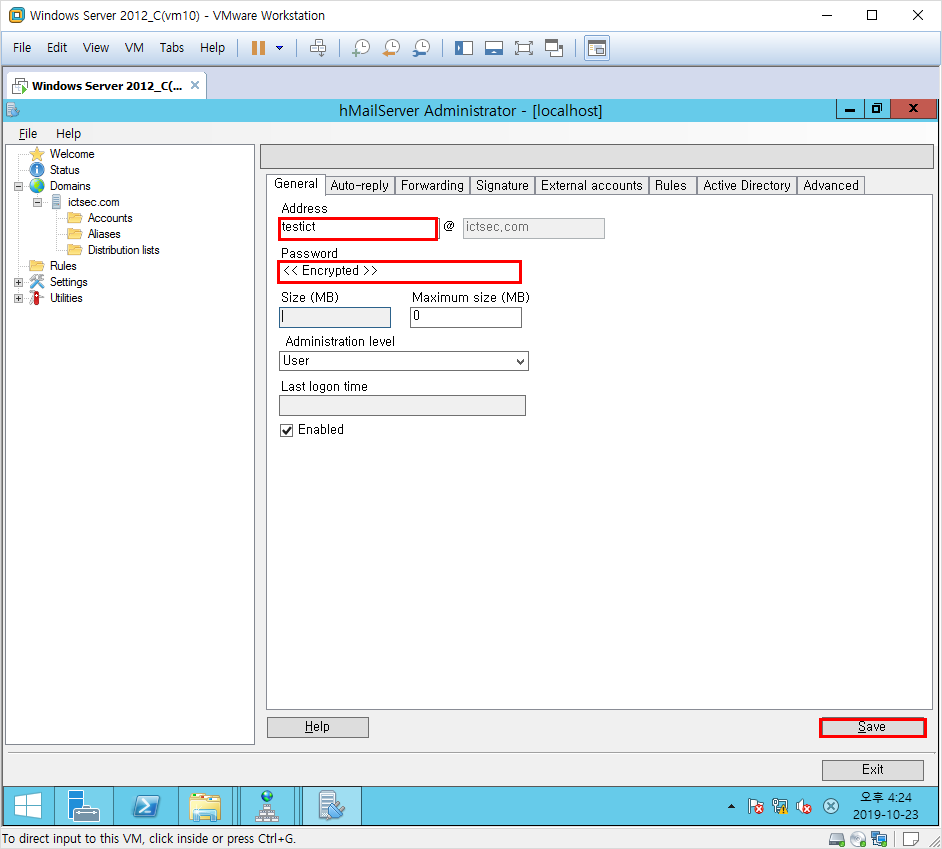Click Send Ctrl+Alt+Del toolbar icon

318,48
